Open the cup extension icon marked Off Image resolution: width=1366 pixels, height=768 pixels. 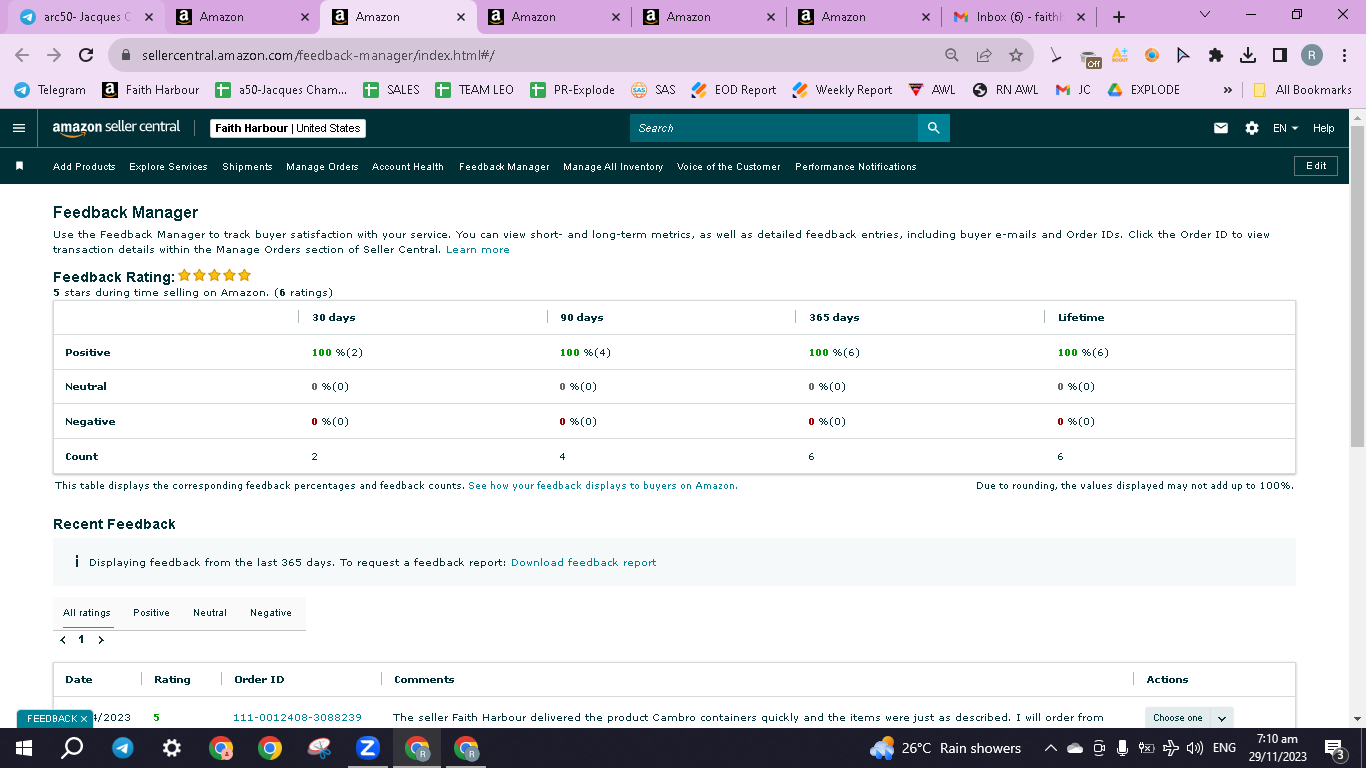(1089, 56)
